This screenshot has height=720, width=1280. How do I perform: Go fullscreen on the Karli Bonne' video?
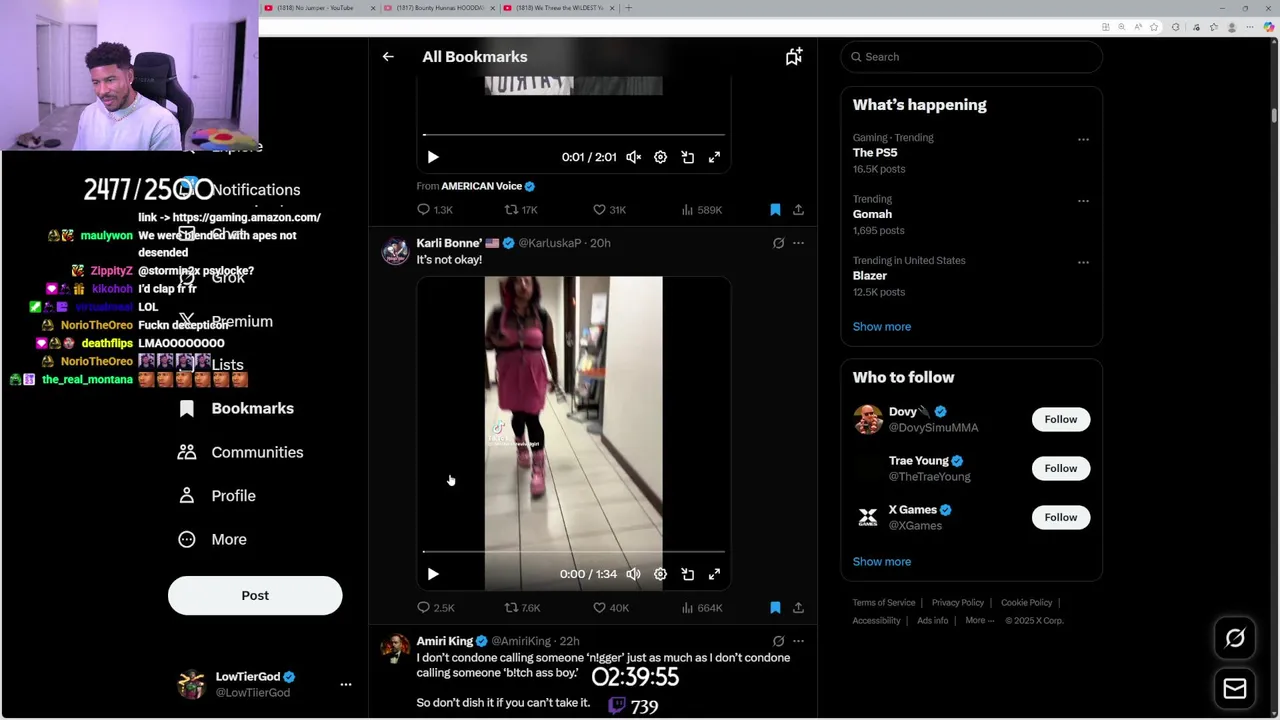tap(714, 574)
